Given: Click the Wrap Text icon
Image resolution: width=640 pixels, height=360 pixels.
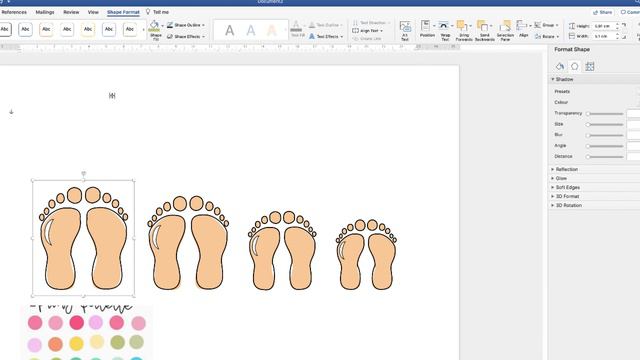Looking at the screenshot, I should [444, 26].
